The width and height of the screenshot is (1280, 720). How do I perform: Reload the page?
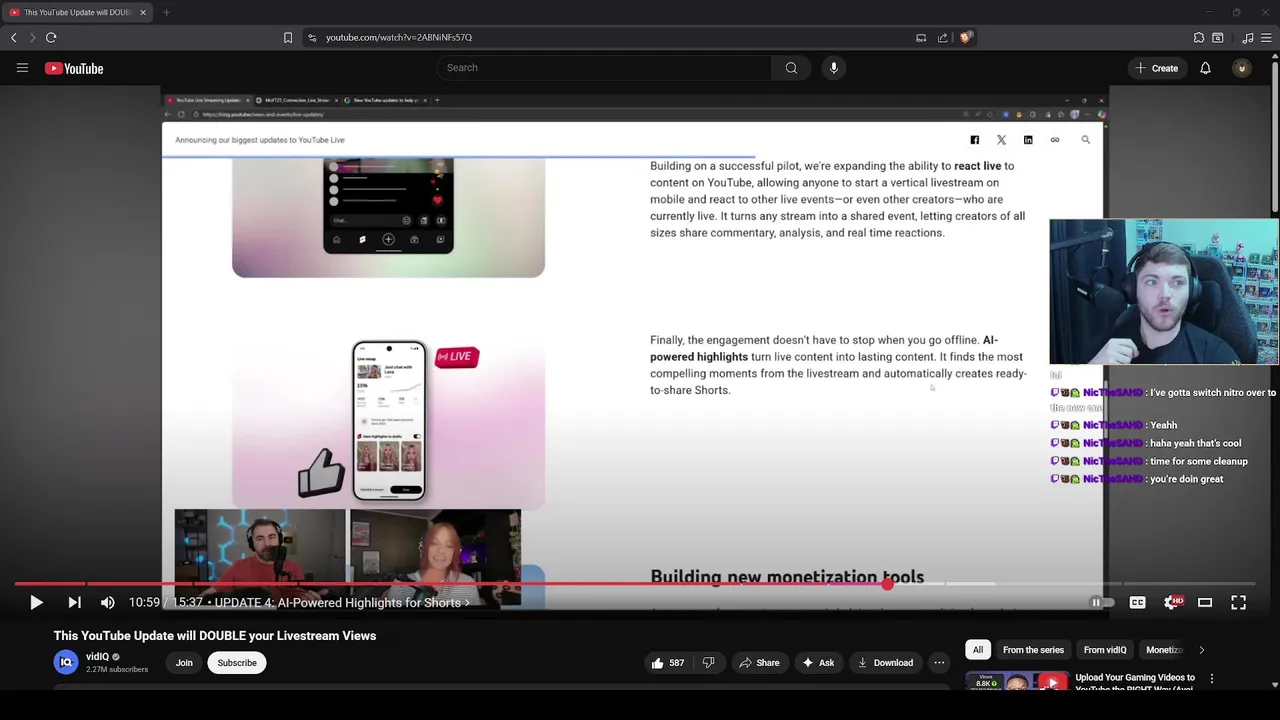pos(51,37)
